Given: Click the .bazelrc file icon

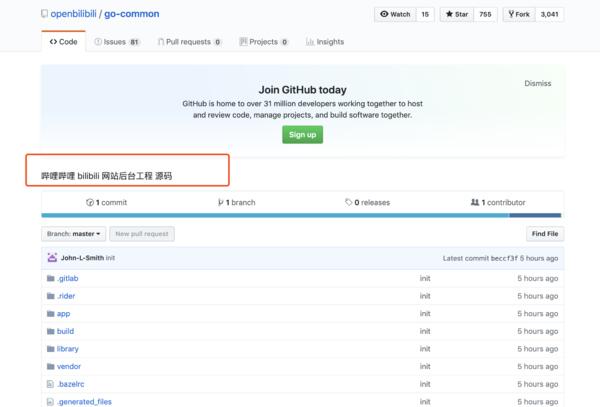Looking at the screenshot, I should point(50,384).
